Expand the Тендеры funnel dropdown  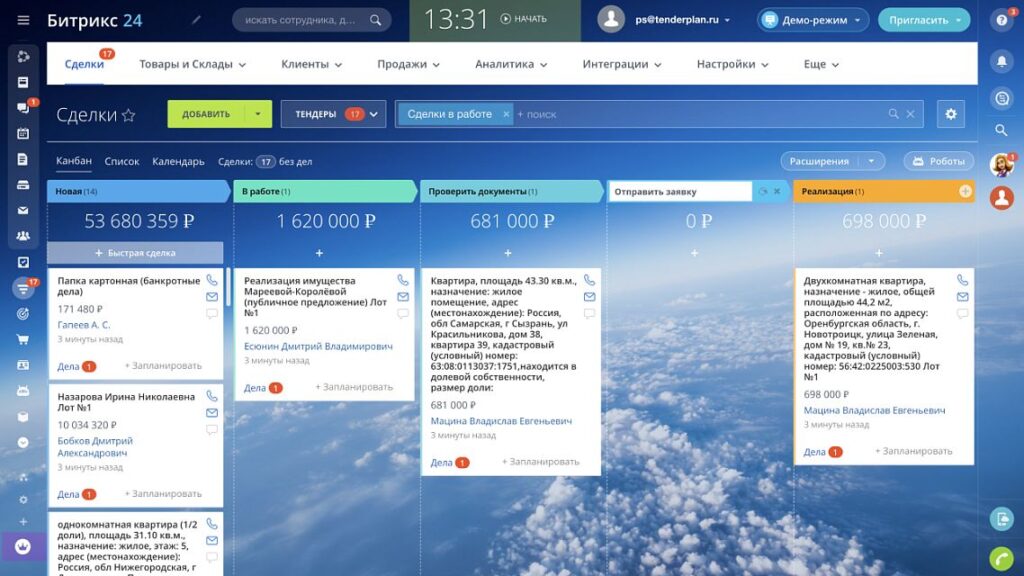tap(373, 114)
